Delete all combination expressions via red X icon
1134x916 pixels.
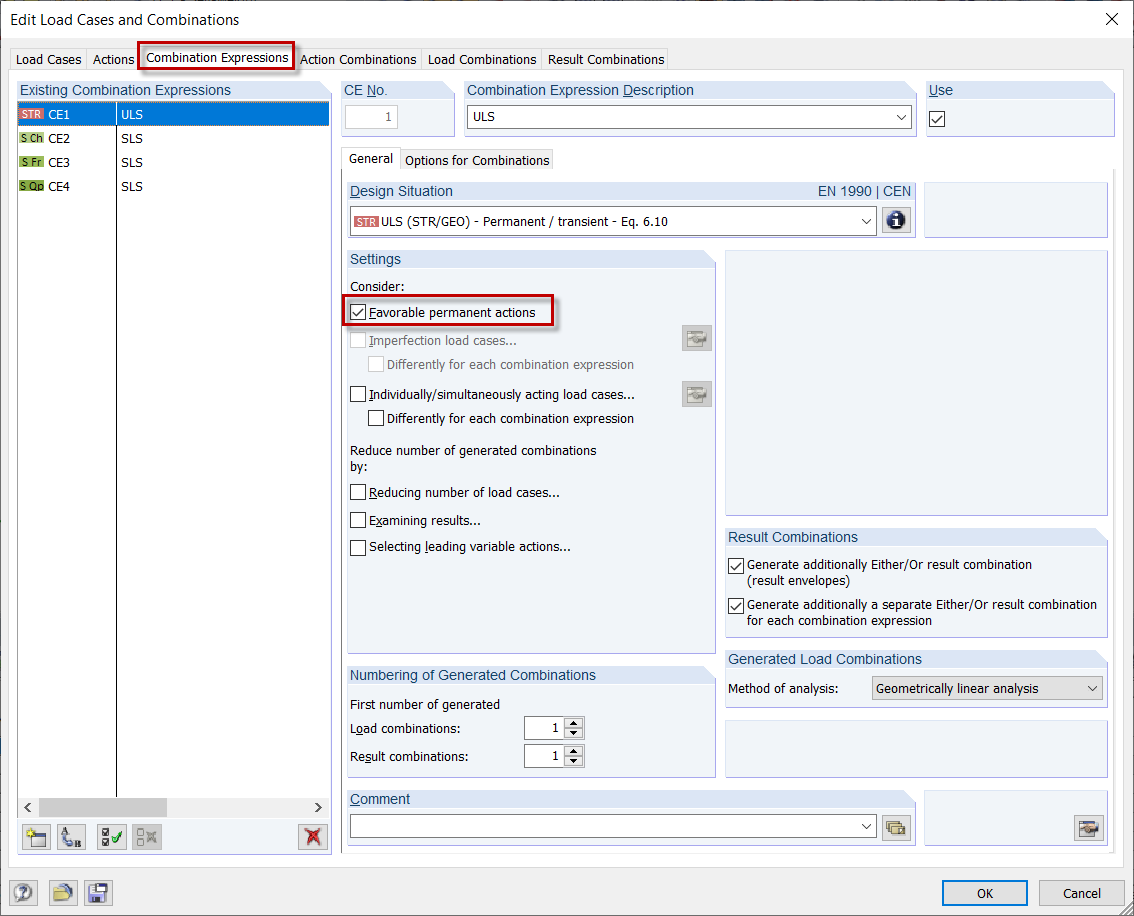[312, 837]
